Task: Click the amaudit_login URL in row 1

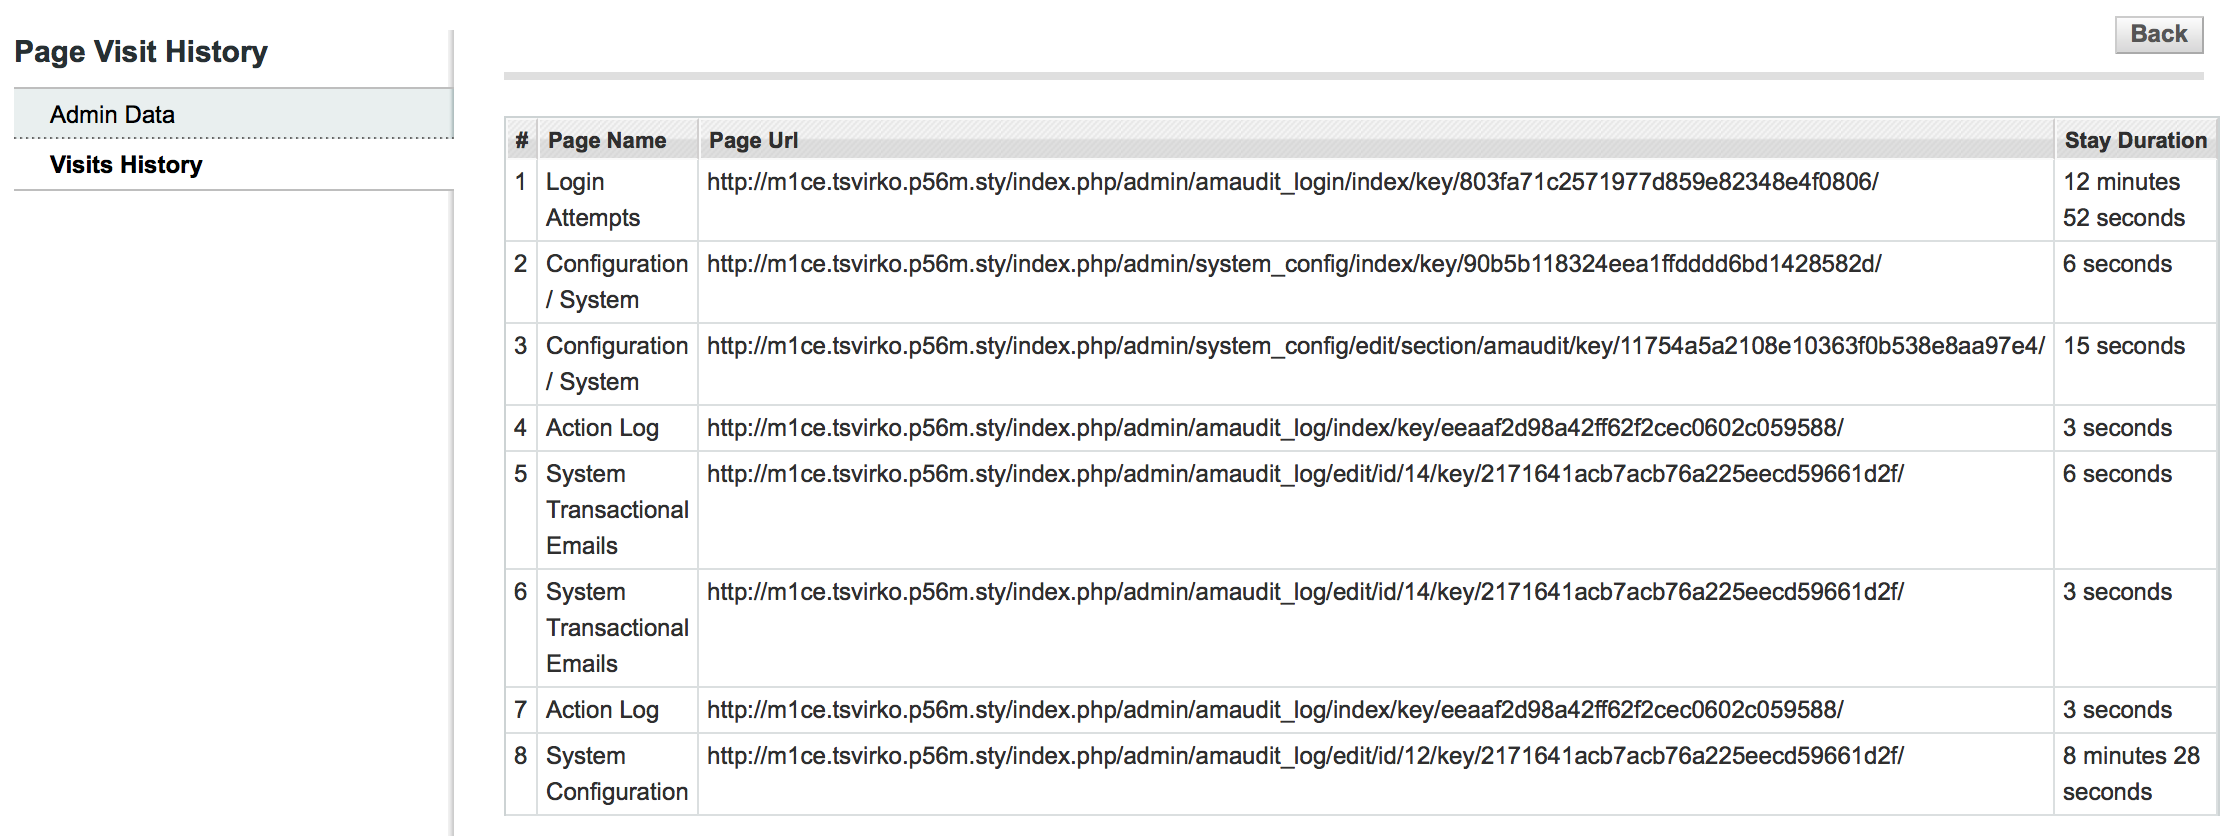Action: pos(1292,182)
